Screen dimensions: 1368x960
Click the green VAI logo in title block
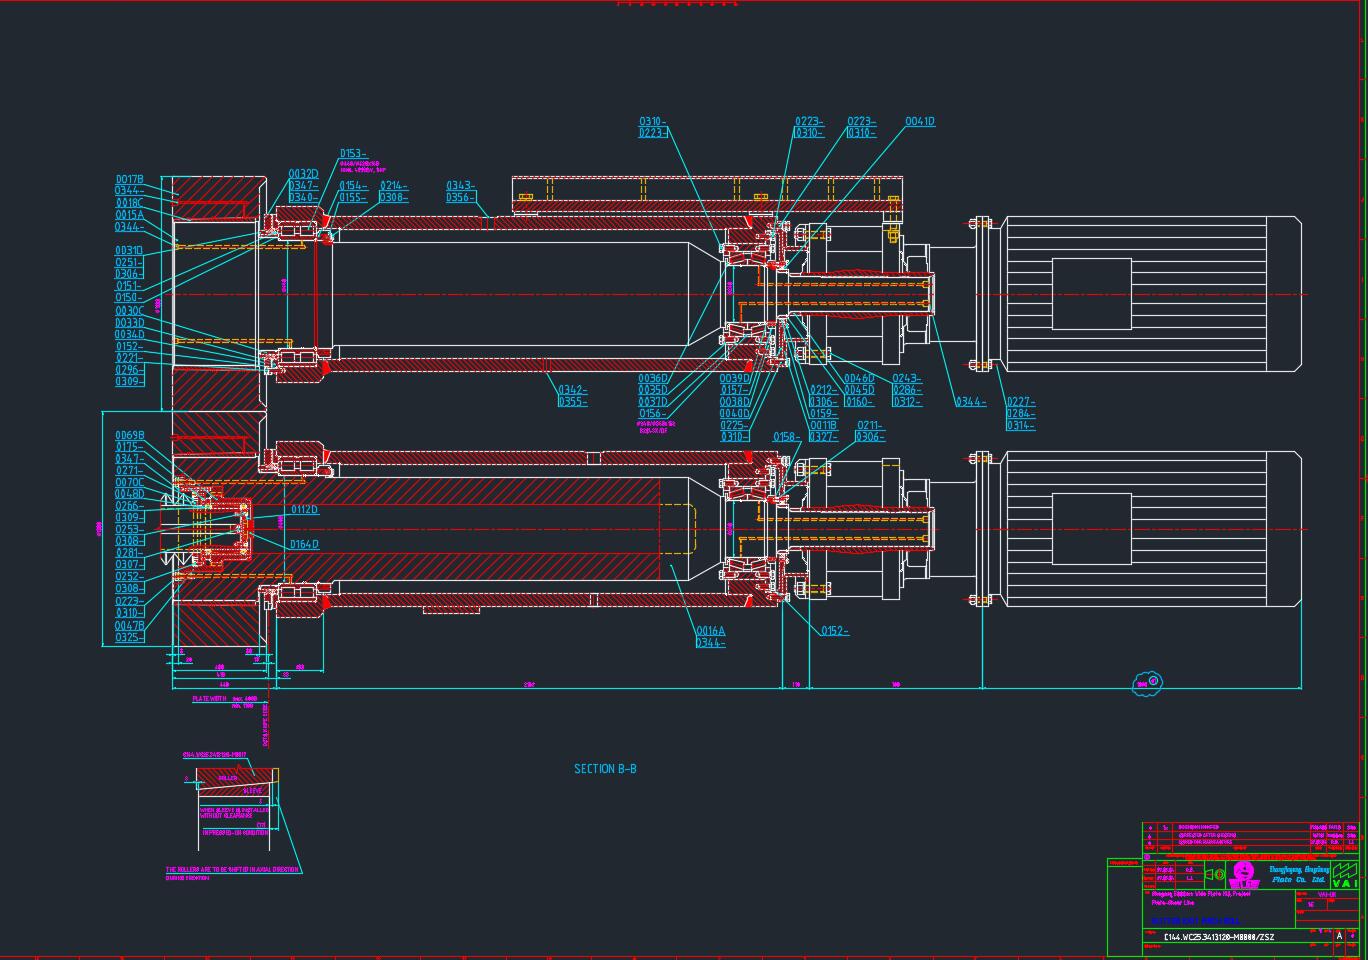pos(1345,875)
